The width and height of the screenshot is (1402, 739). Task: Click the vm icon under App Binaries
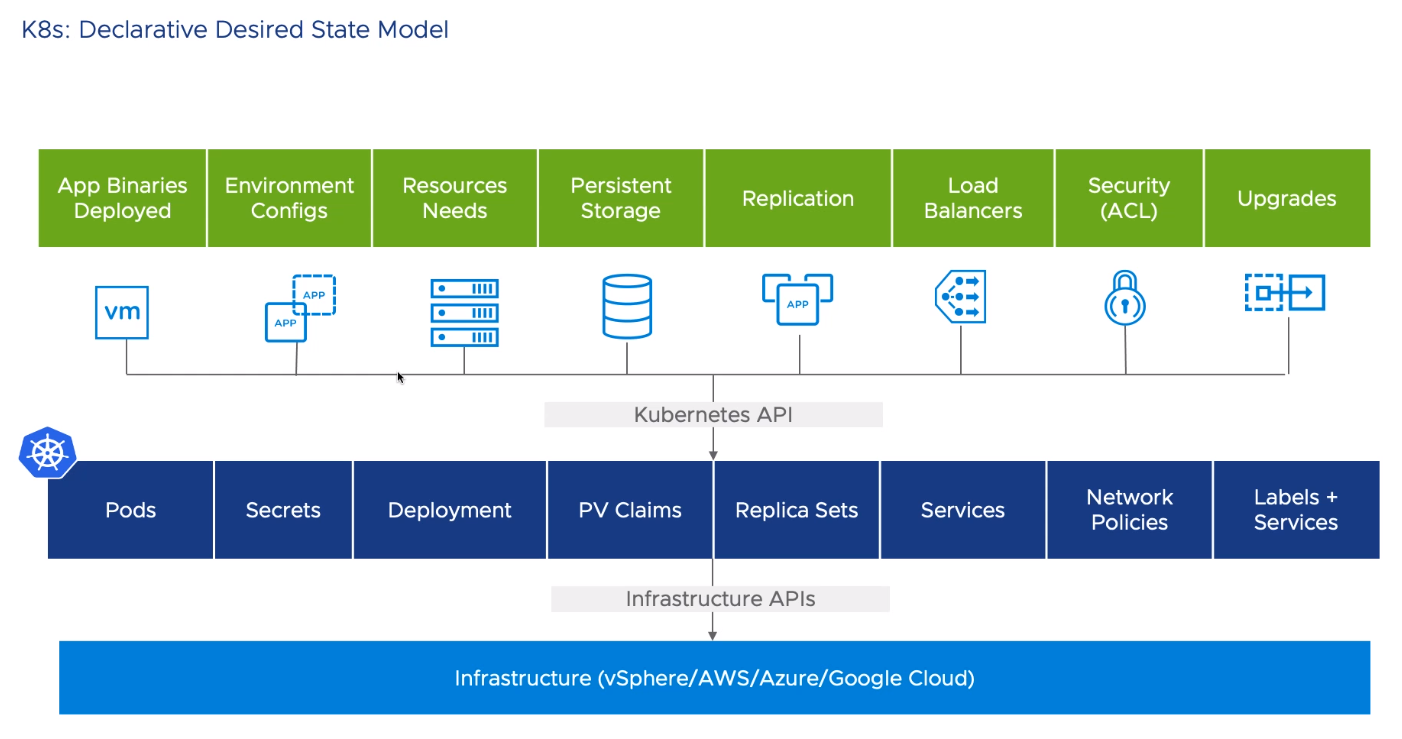122,311
